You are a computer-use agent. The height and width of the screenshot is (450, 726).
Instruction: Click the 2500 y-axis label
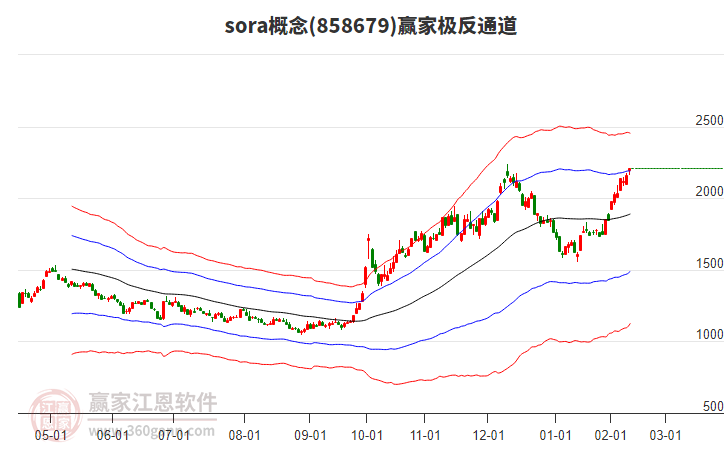point(709,120)
